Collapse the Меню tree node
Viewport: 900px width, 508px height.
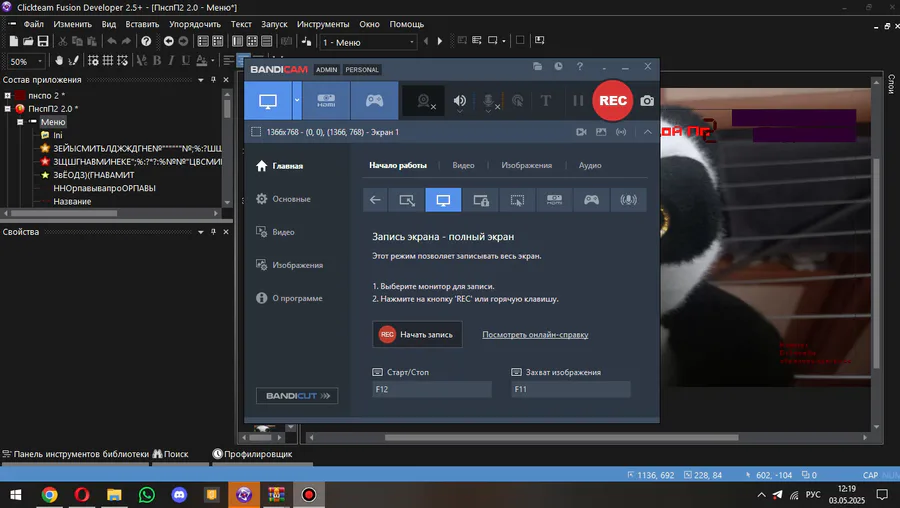[20, 122]
